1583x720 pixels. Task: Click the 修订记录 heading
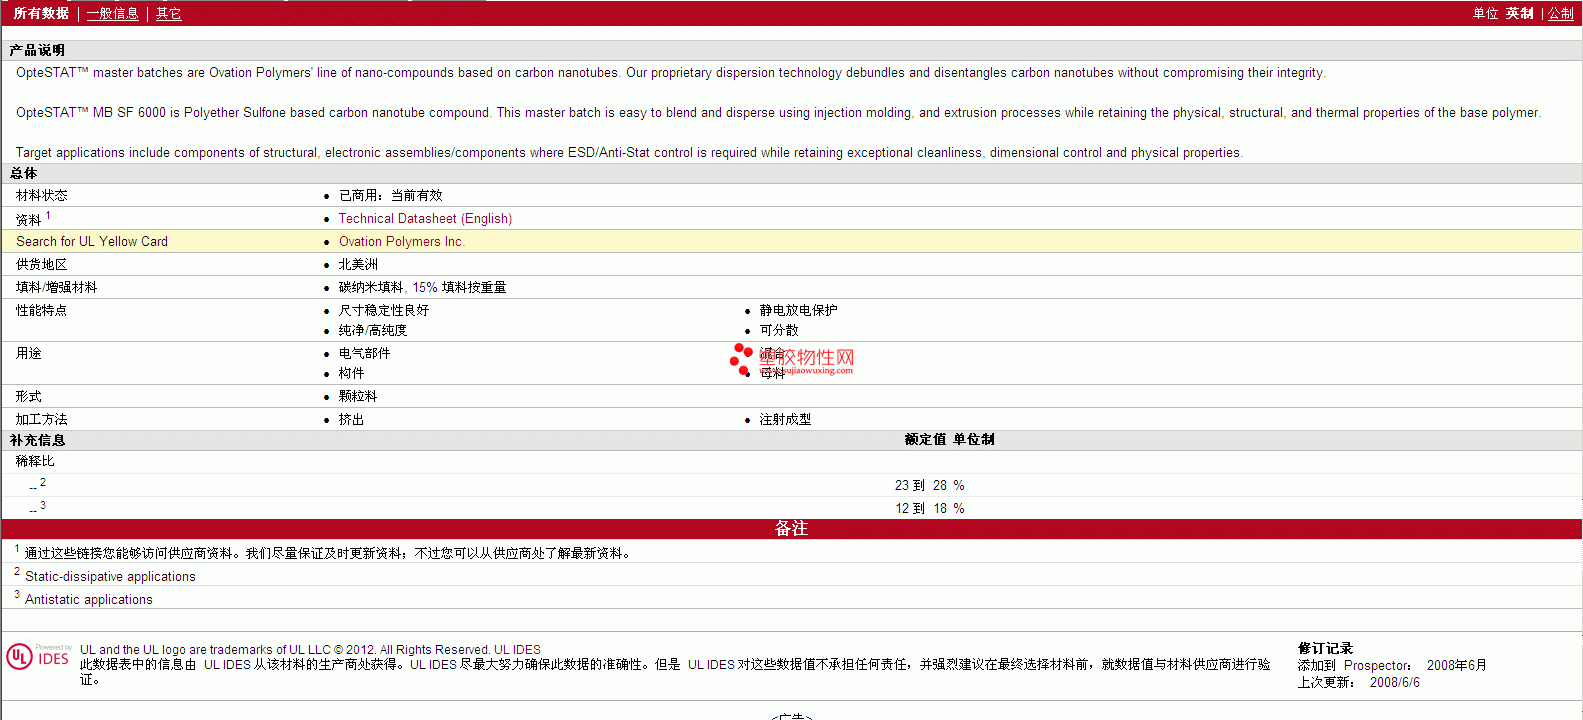point(1325,648)
